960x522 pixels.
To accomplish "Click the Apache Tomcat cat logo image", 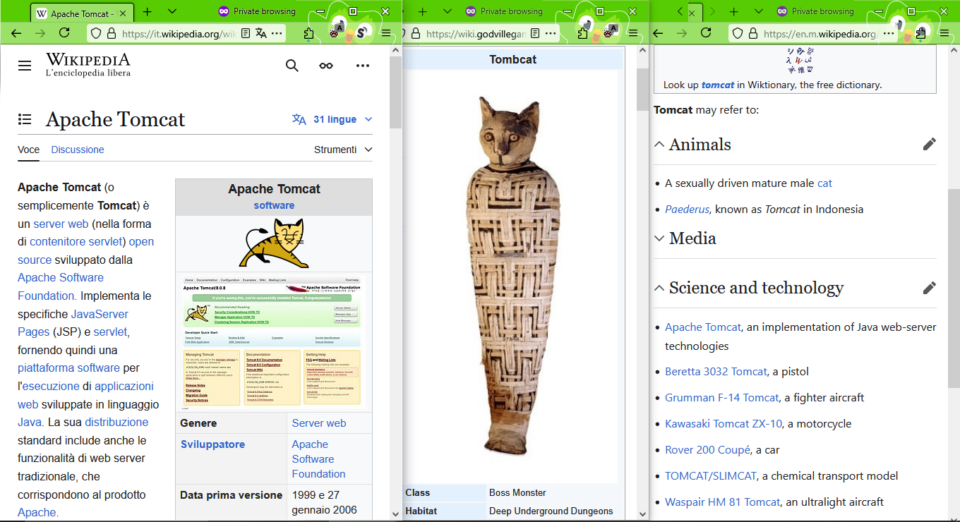I will (274, 244).
